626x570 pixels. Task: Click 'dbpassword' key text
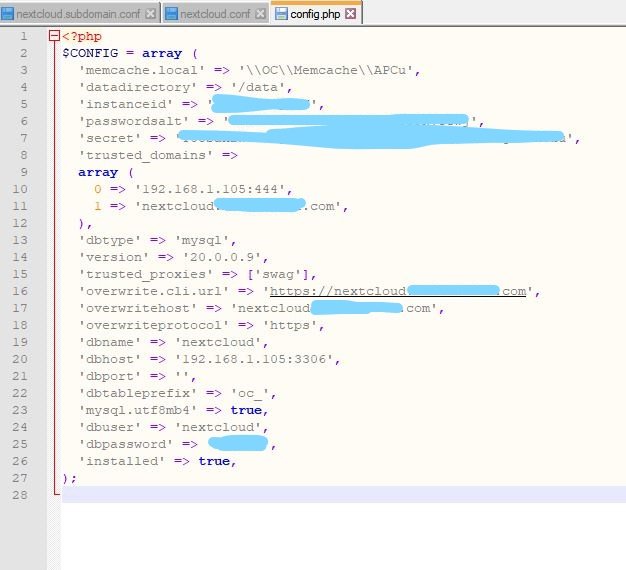[126, 444]
